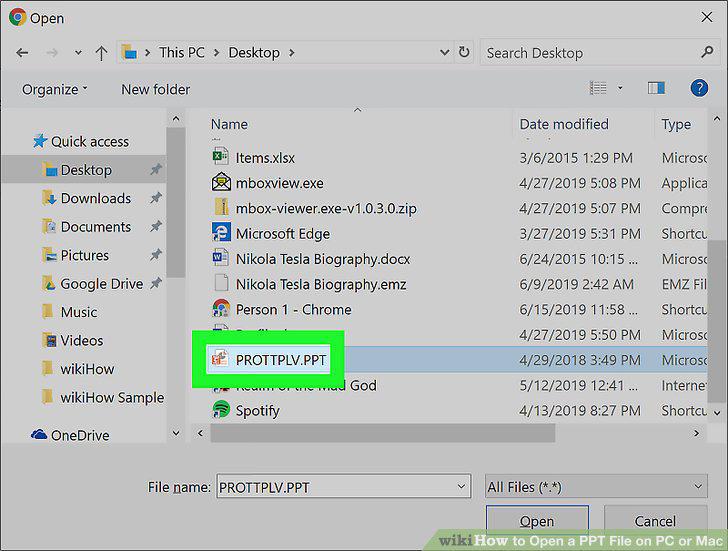Screen dimensions: 728x551
Task: Click the search magnifier icon
Action: coord(707,52)
